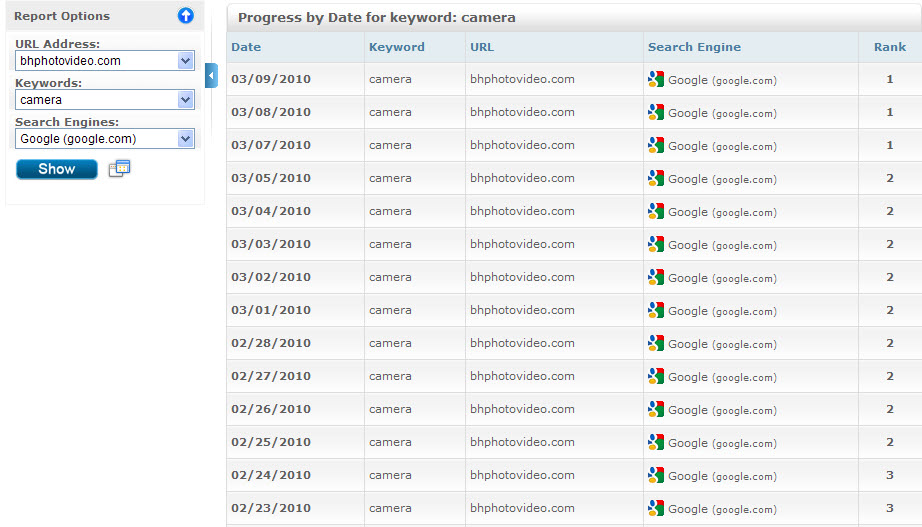Sort table by Date column header

click(x=246, y=47)
